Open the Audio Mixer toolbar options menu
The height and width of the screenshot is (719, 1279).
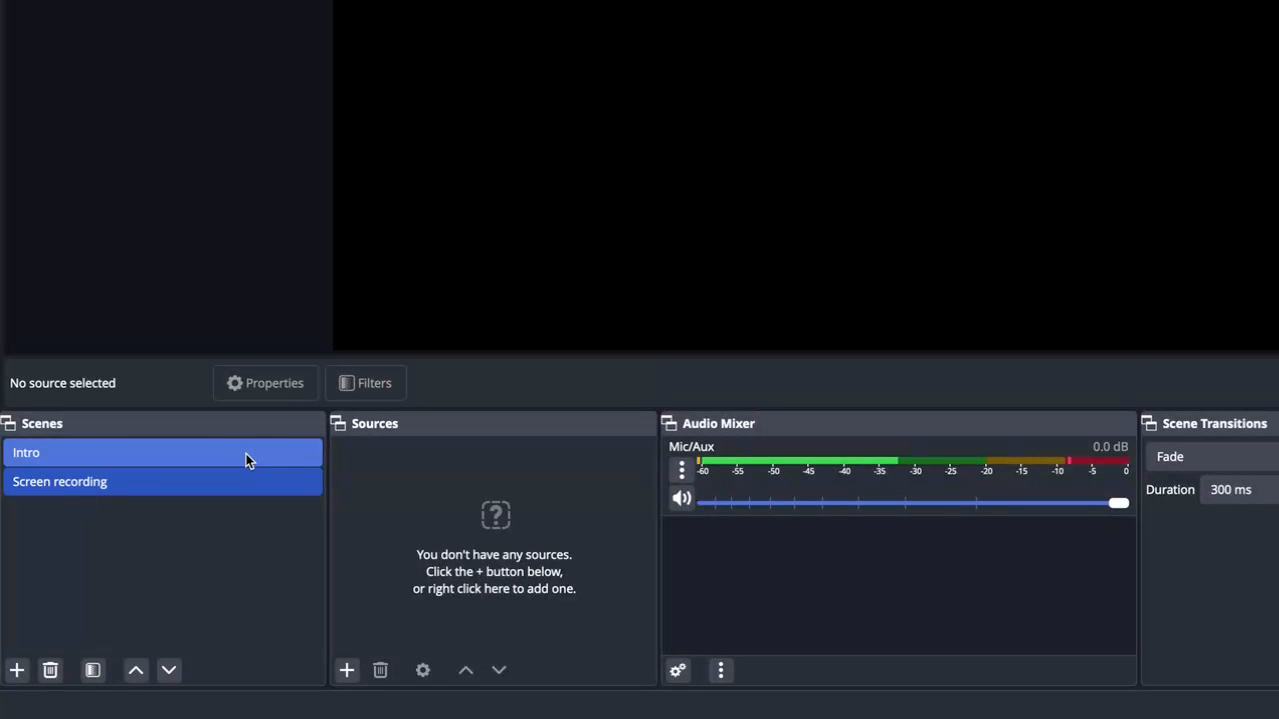[x=721, y=670]
